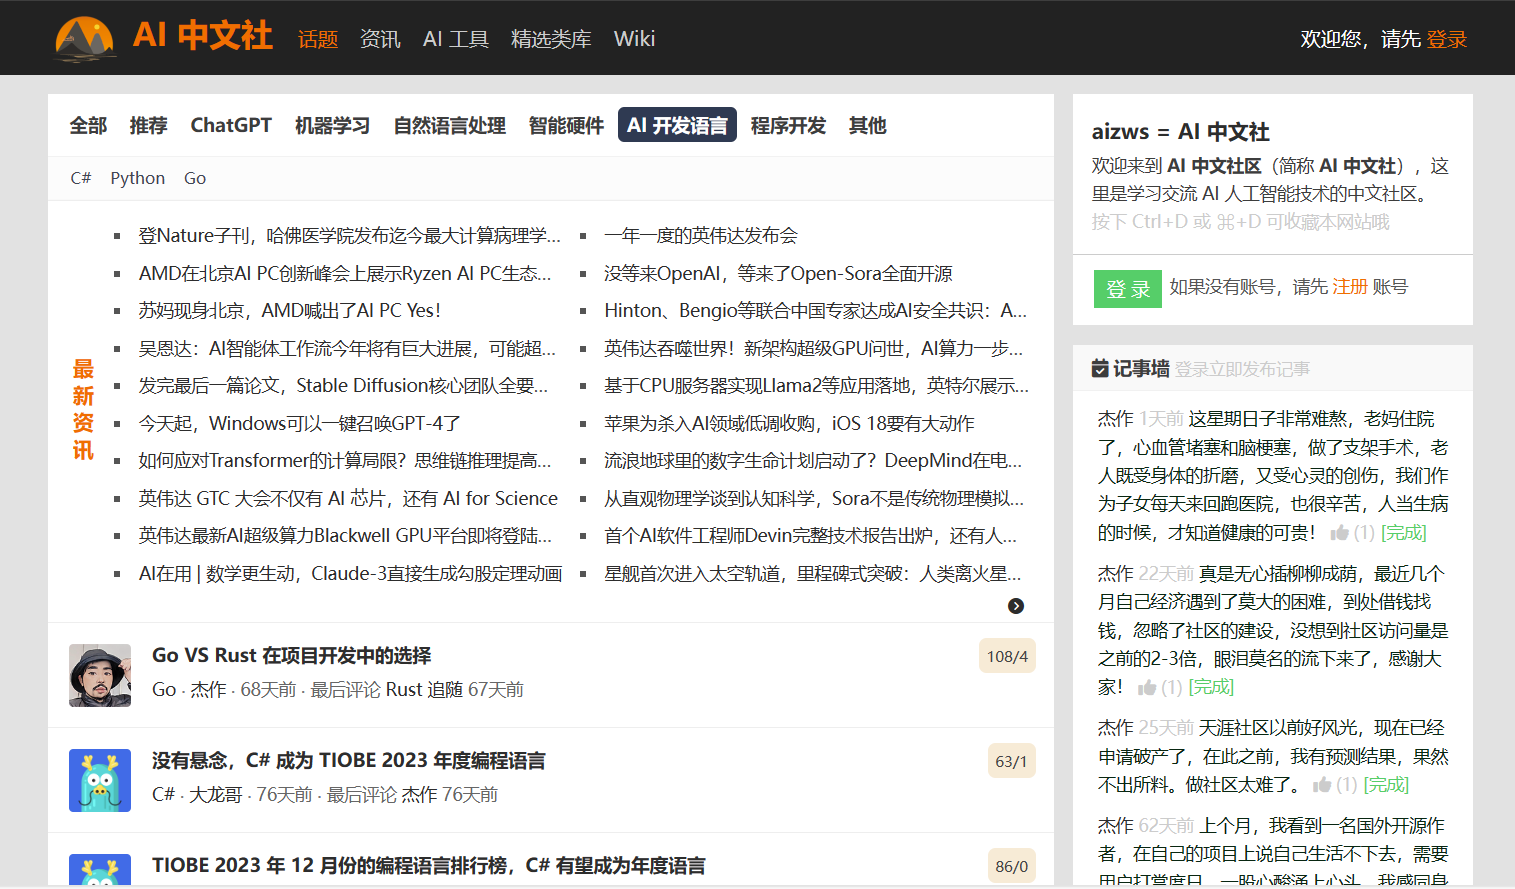
Task: Open 大龙哥's avatar on the TIOBE 2023 post
Action: coord(100,780)
